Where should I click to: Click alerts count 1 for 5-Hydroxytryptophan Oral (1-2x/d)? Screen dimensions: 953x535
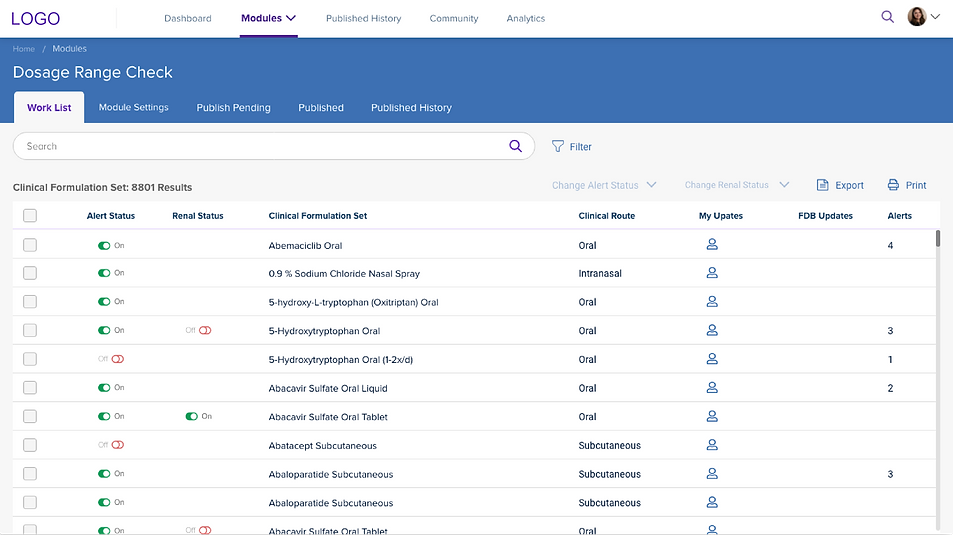click(890, 359)
